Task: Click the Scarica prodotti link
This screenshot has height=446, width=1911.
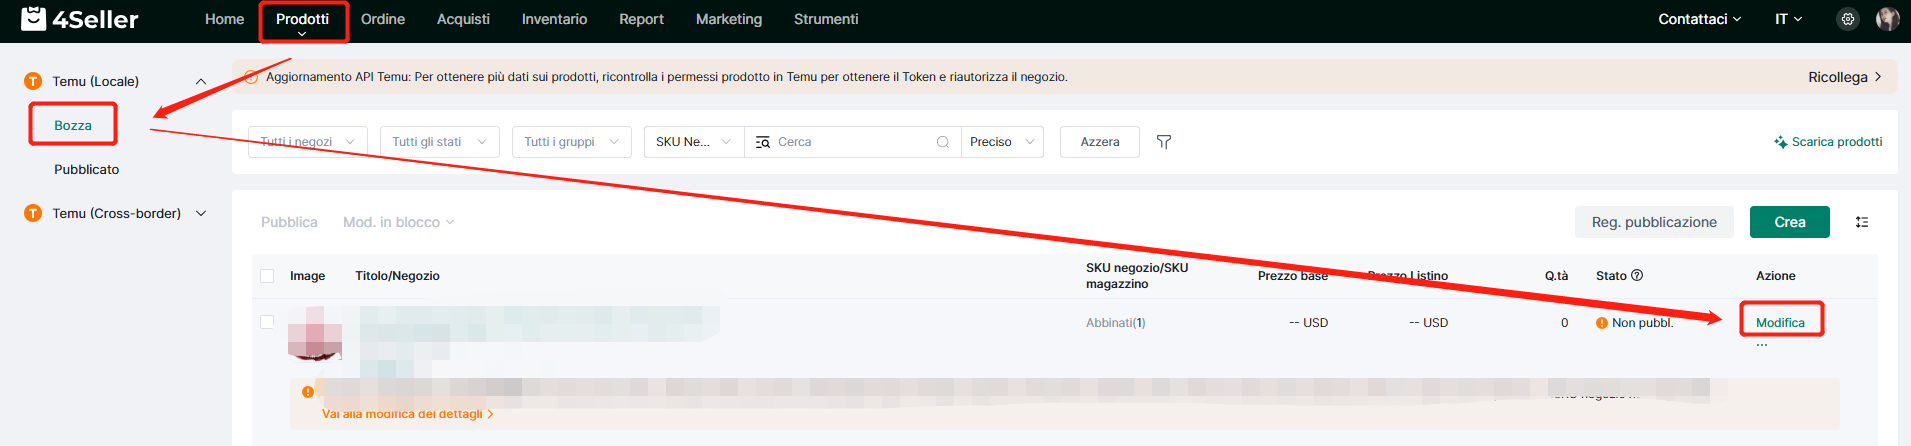Action: click(1828, 142)
